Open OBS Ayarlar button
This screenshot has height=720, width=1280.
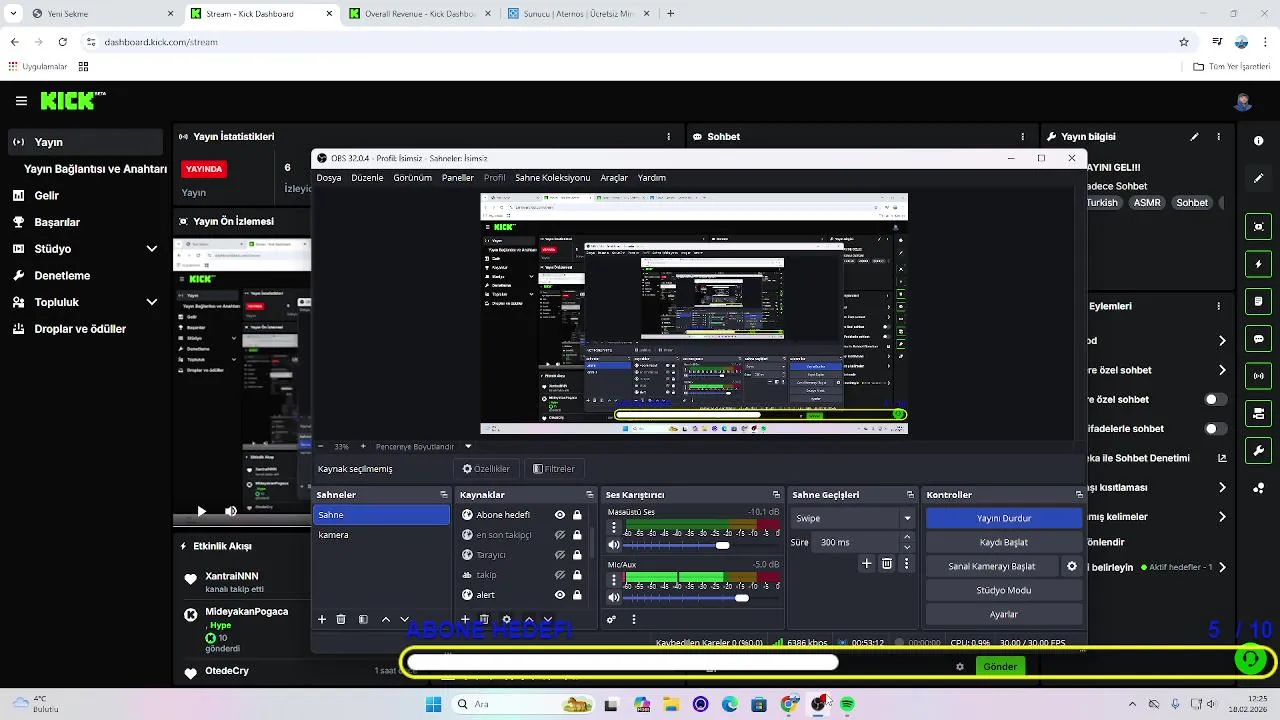(x=1004, y=614)
